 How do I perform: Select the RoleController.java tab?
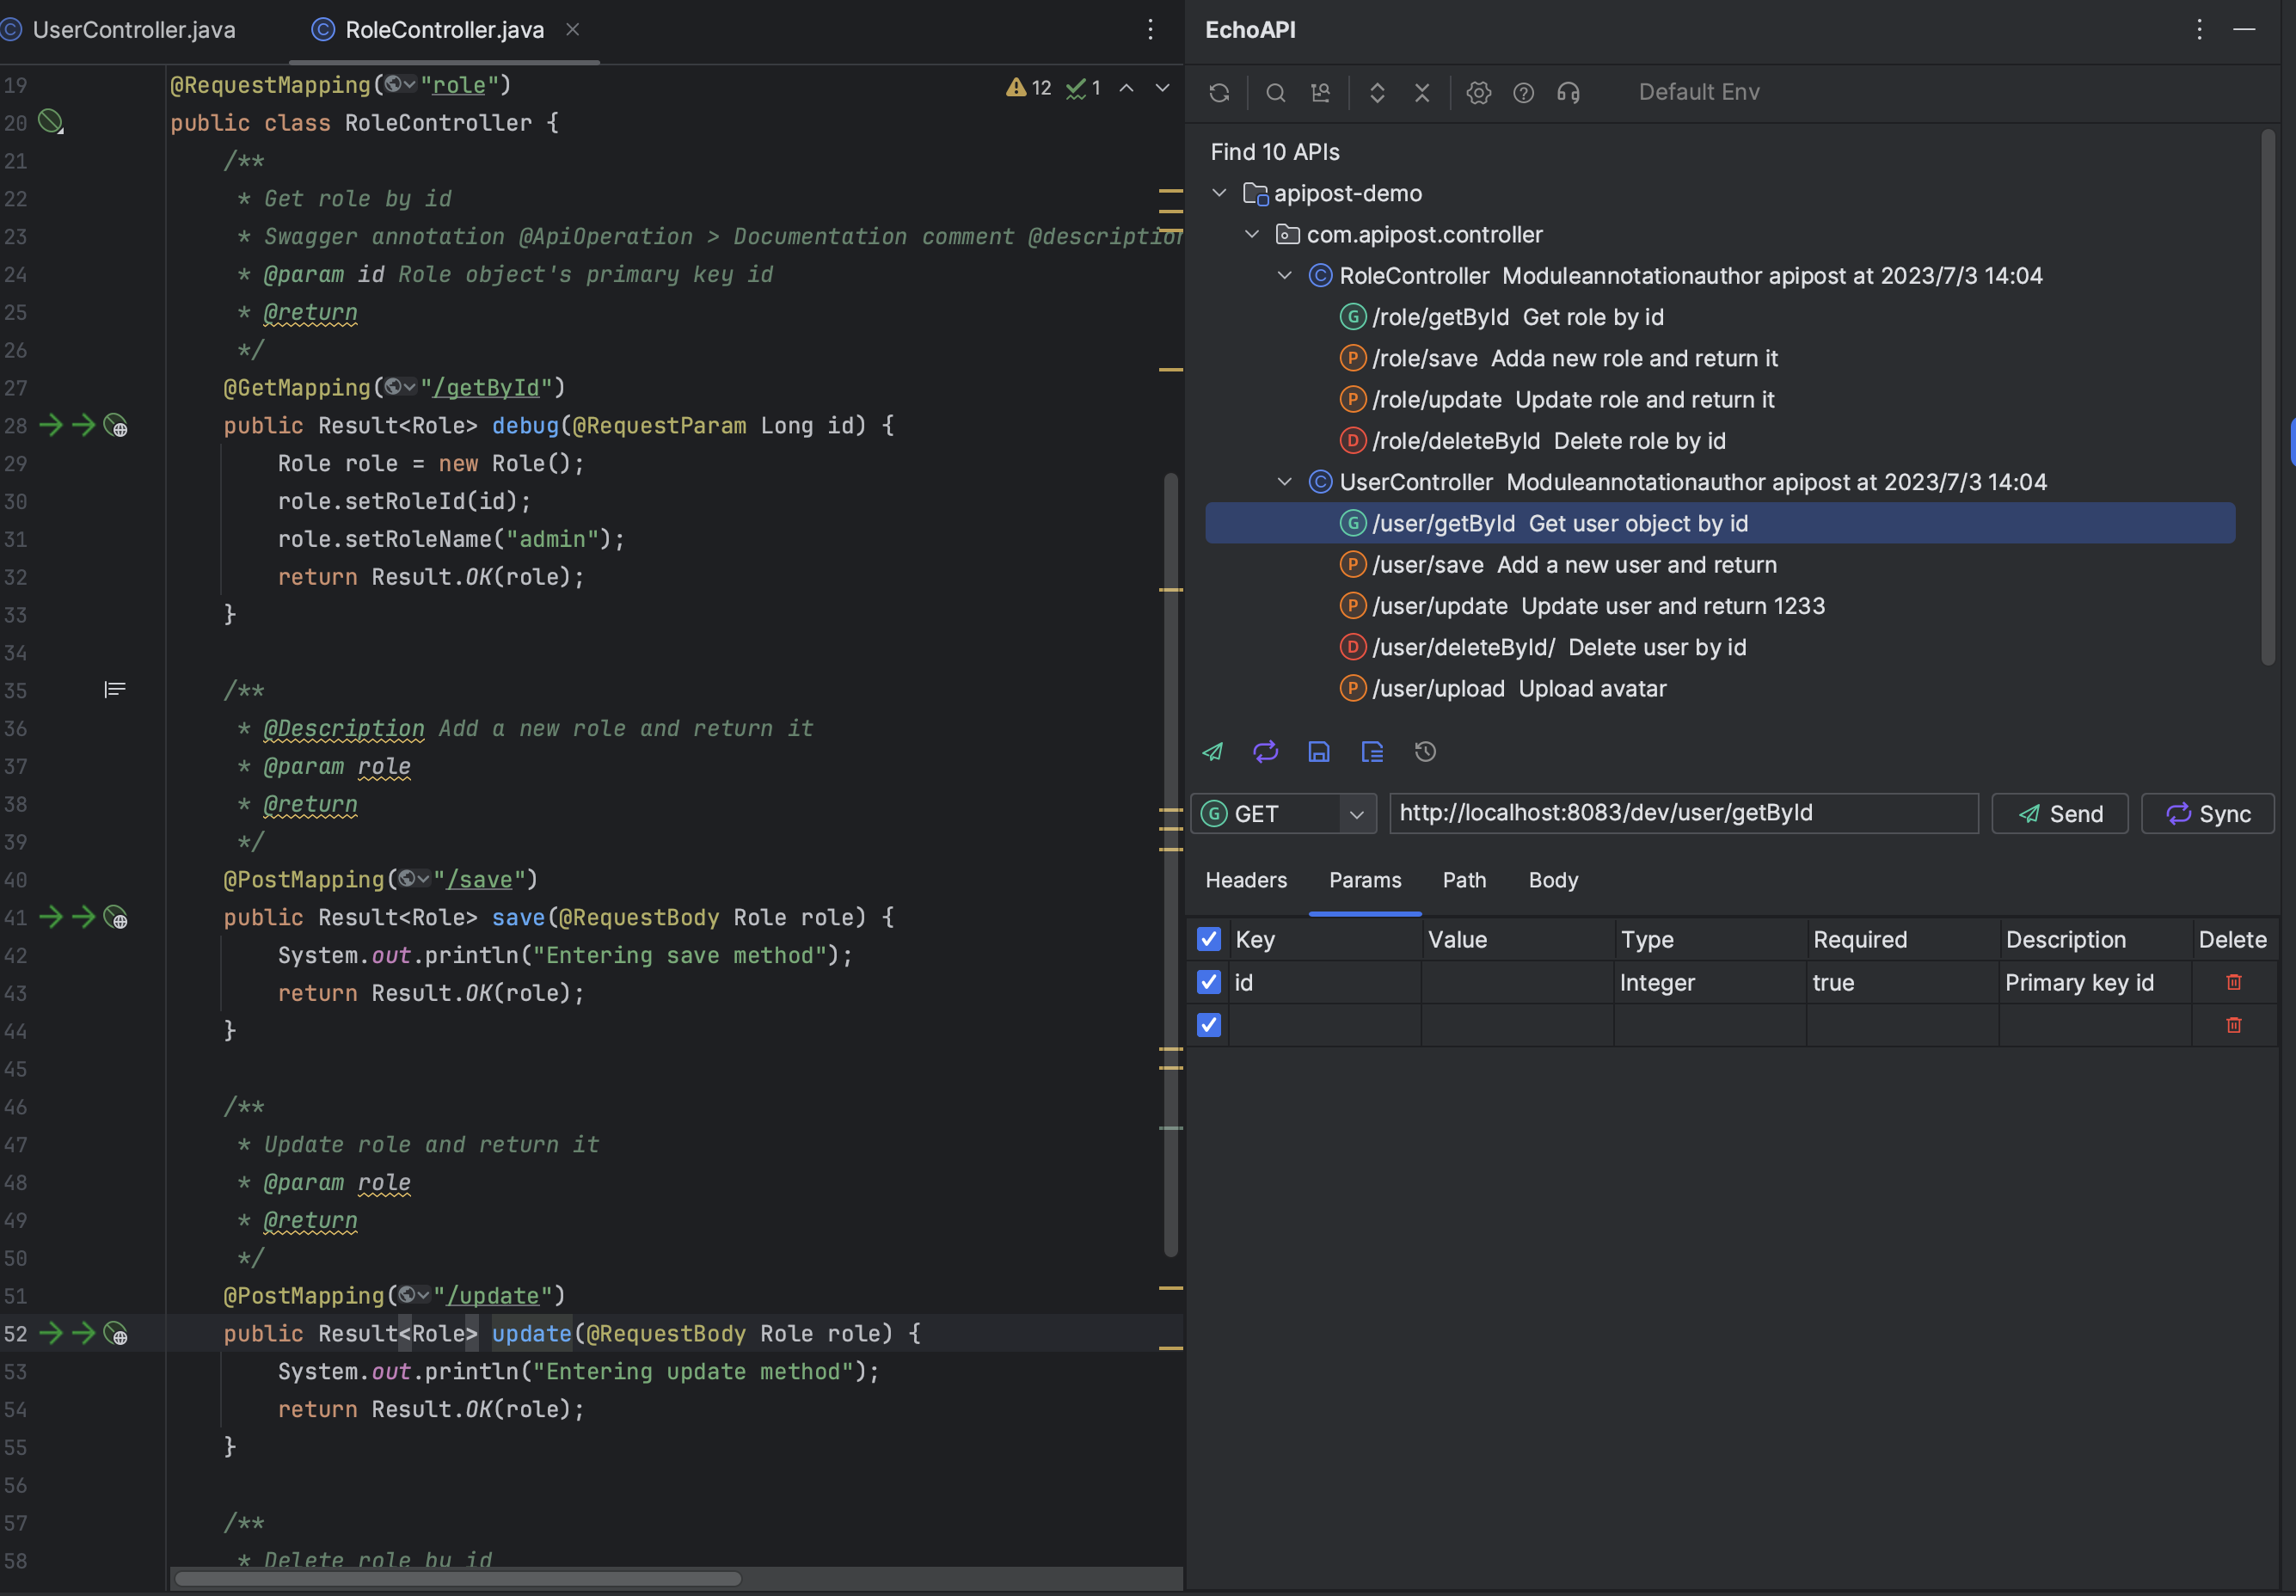pos(444,30)
